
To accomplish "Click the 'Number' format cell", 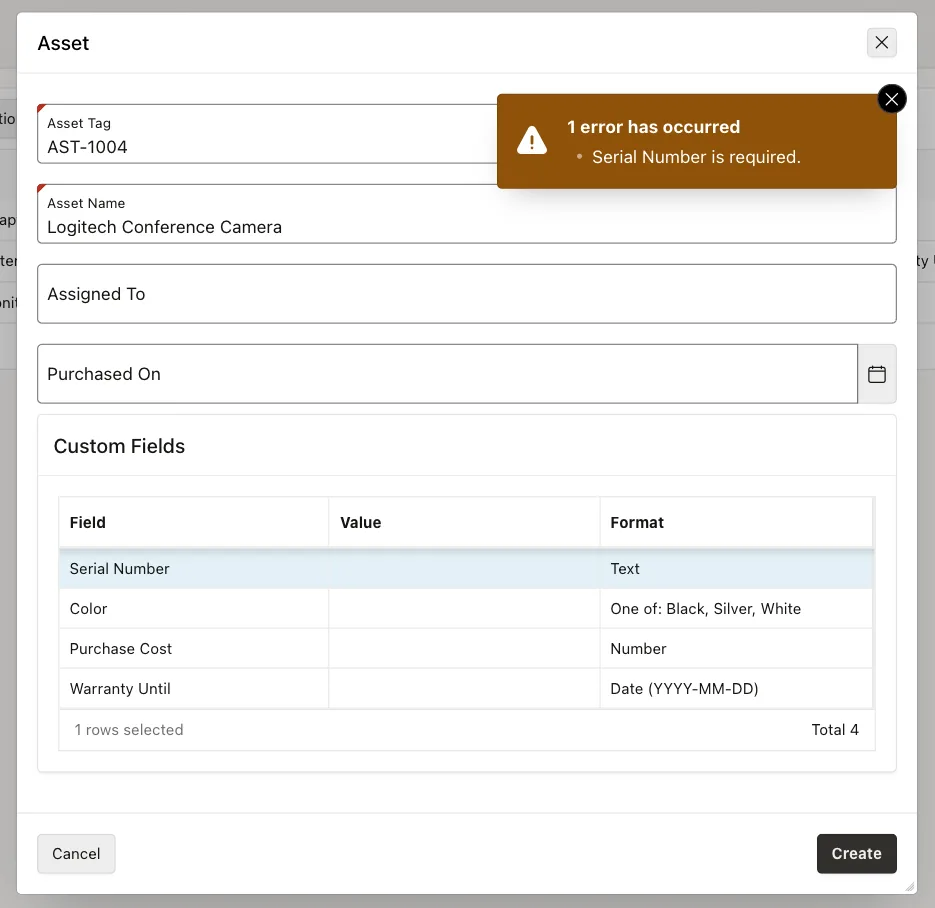I will click(x=736, y=649).
